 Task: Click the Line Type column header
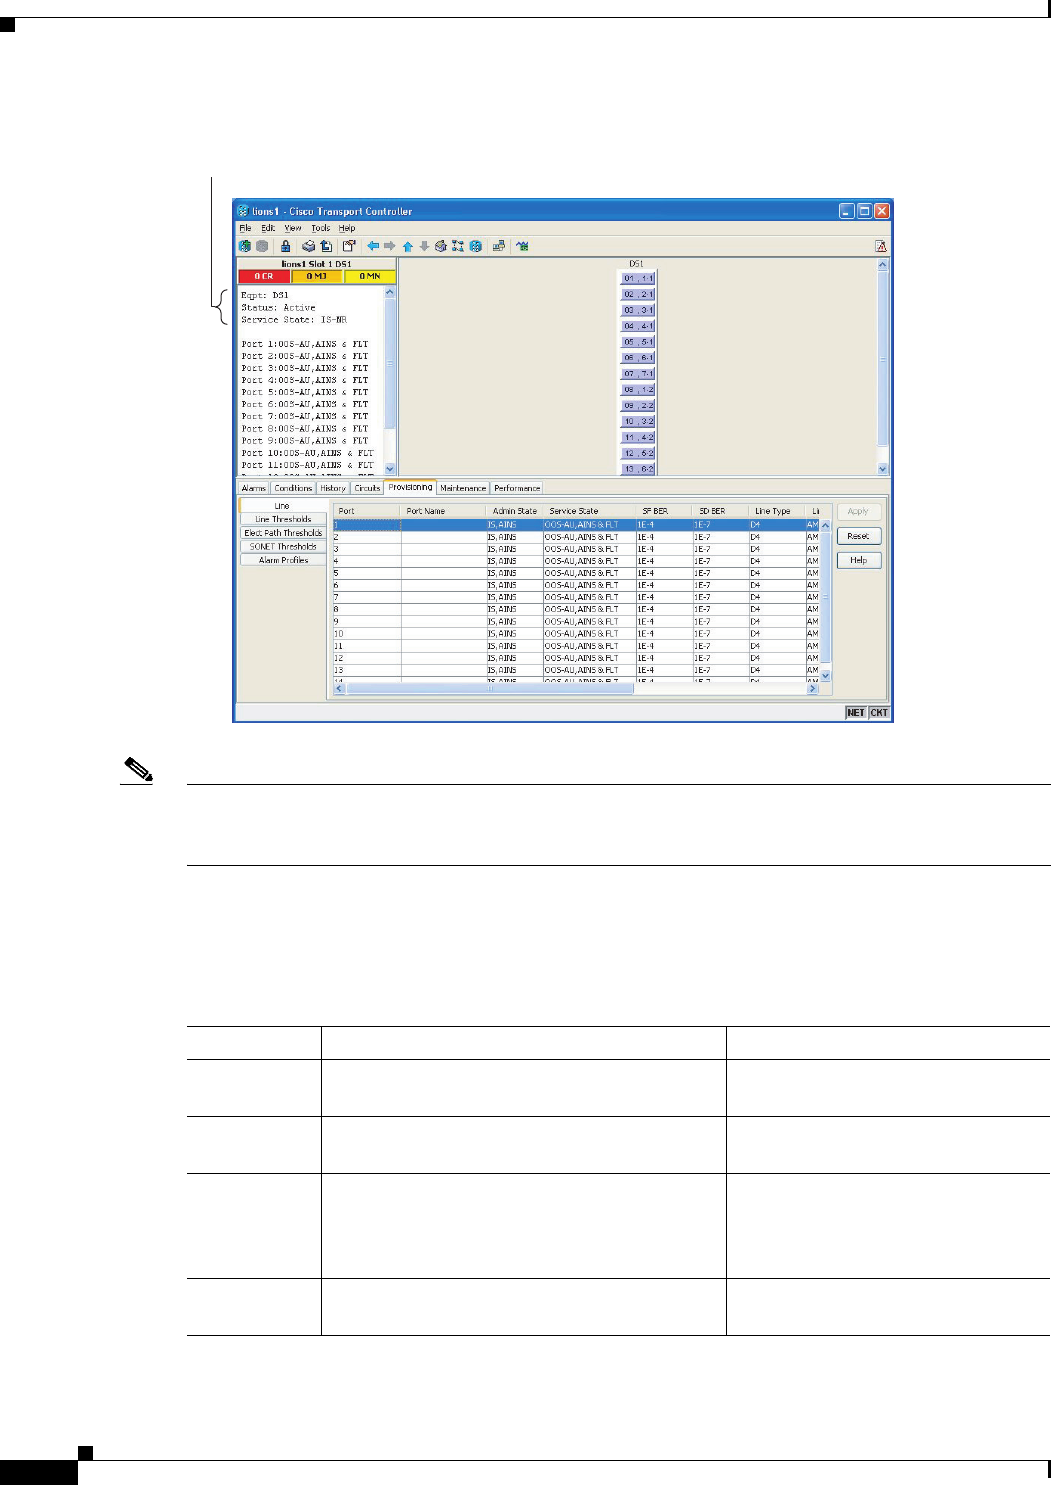(776, 511)
